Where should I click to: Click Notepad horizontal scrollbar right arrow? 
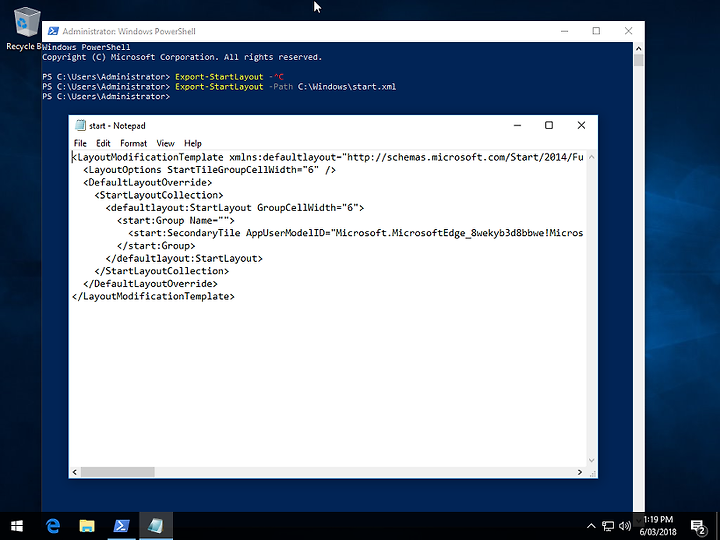[x=579, y=472]
